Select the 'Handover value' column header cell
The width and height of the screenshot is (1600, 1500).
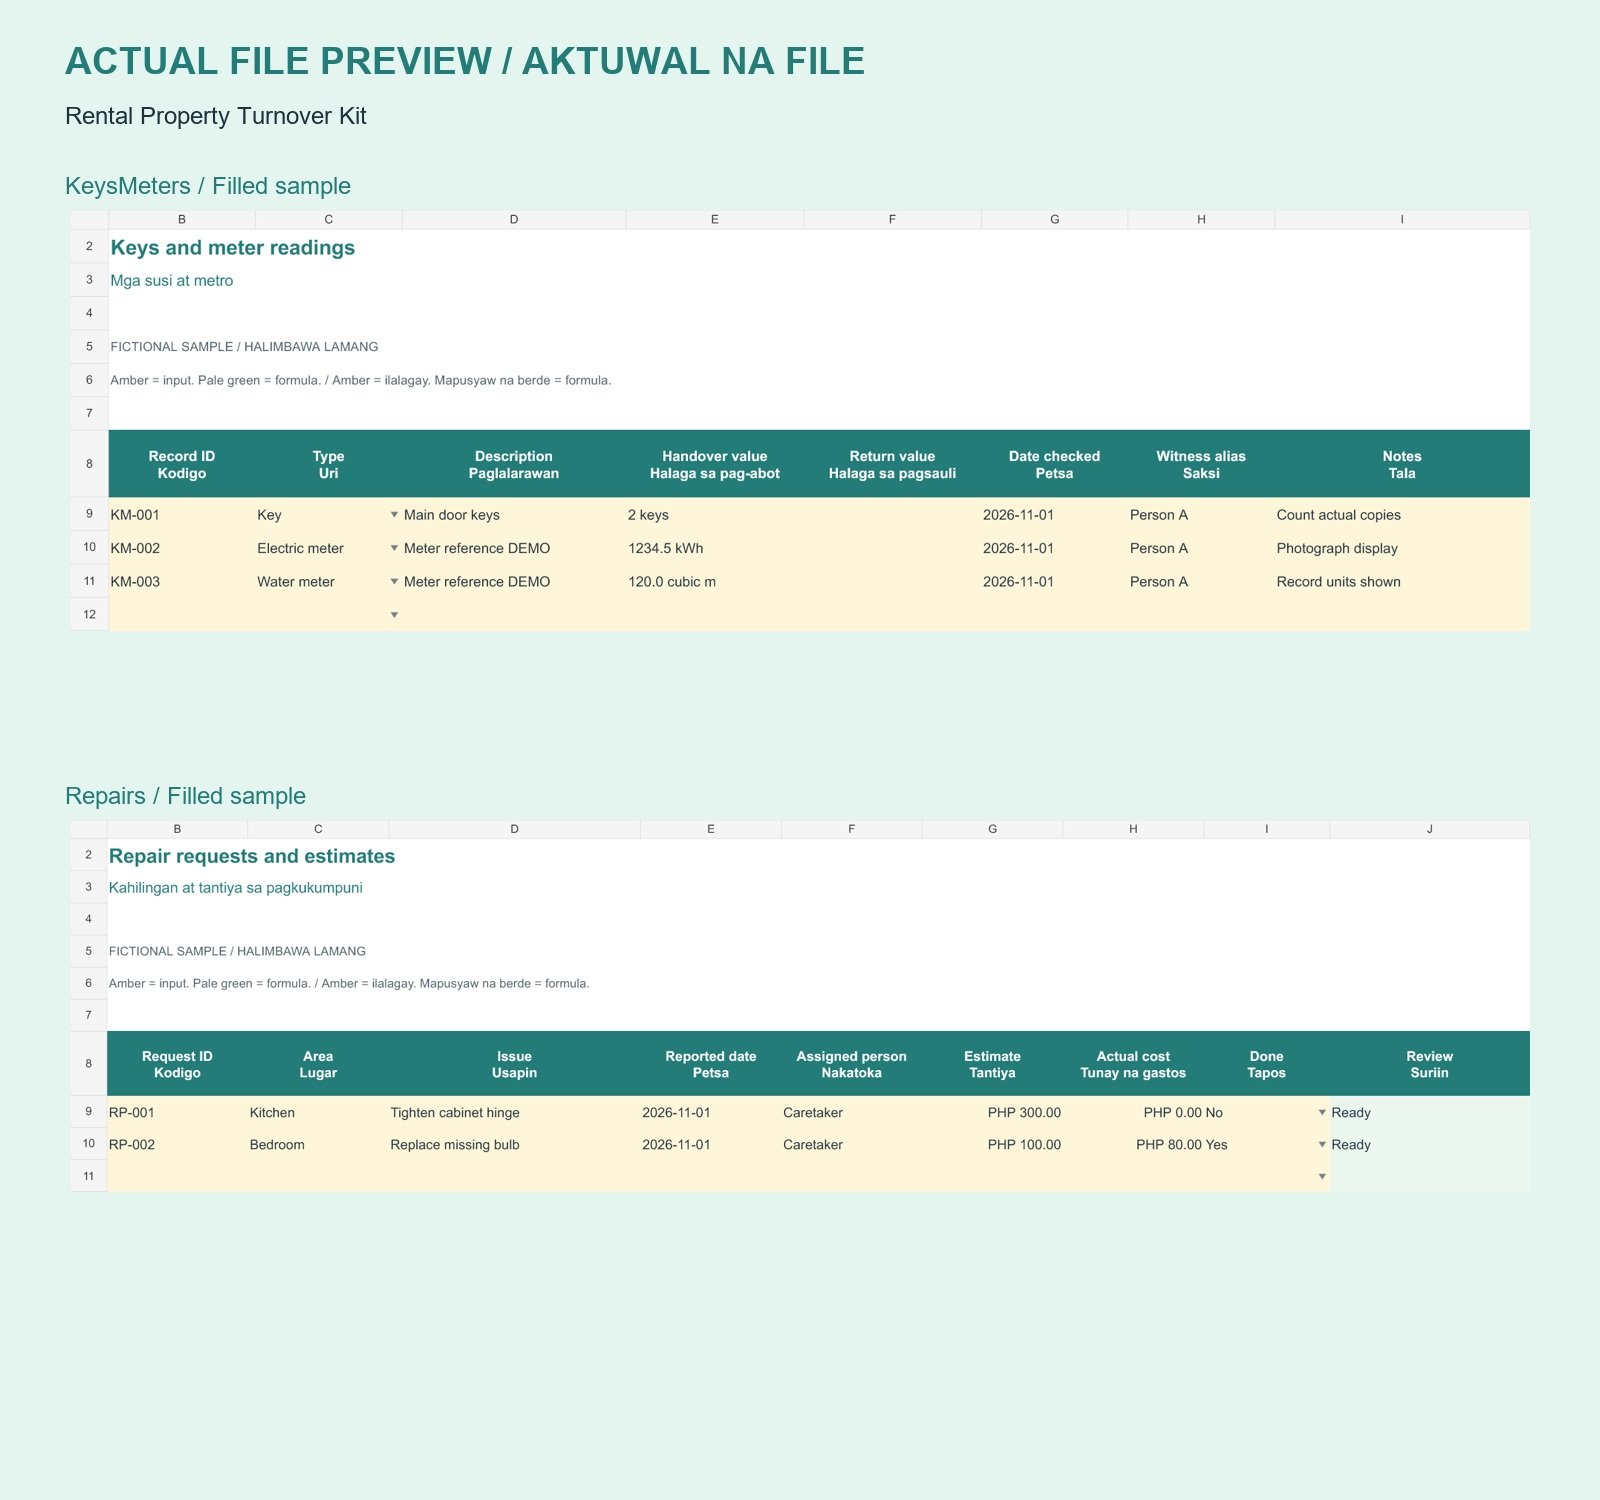(714, 464)
